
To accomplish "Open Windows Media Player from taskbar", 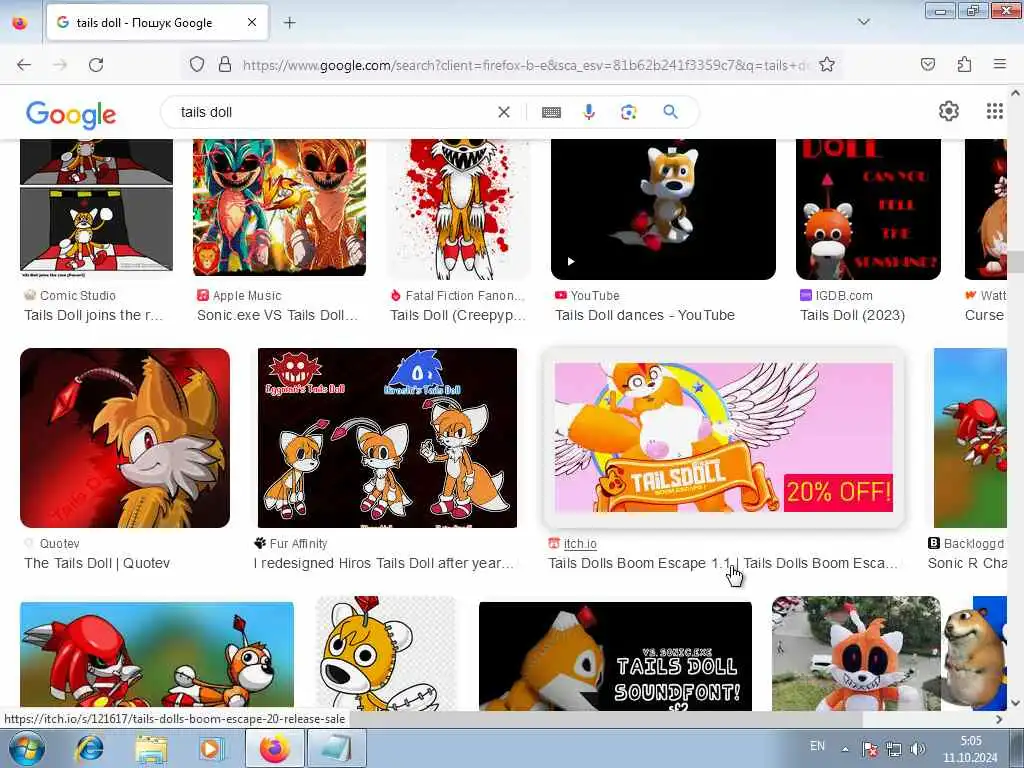I will coord(210,748).
